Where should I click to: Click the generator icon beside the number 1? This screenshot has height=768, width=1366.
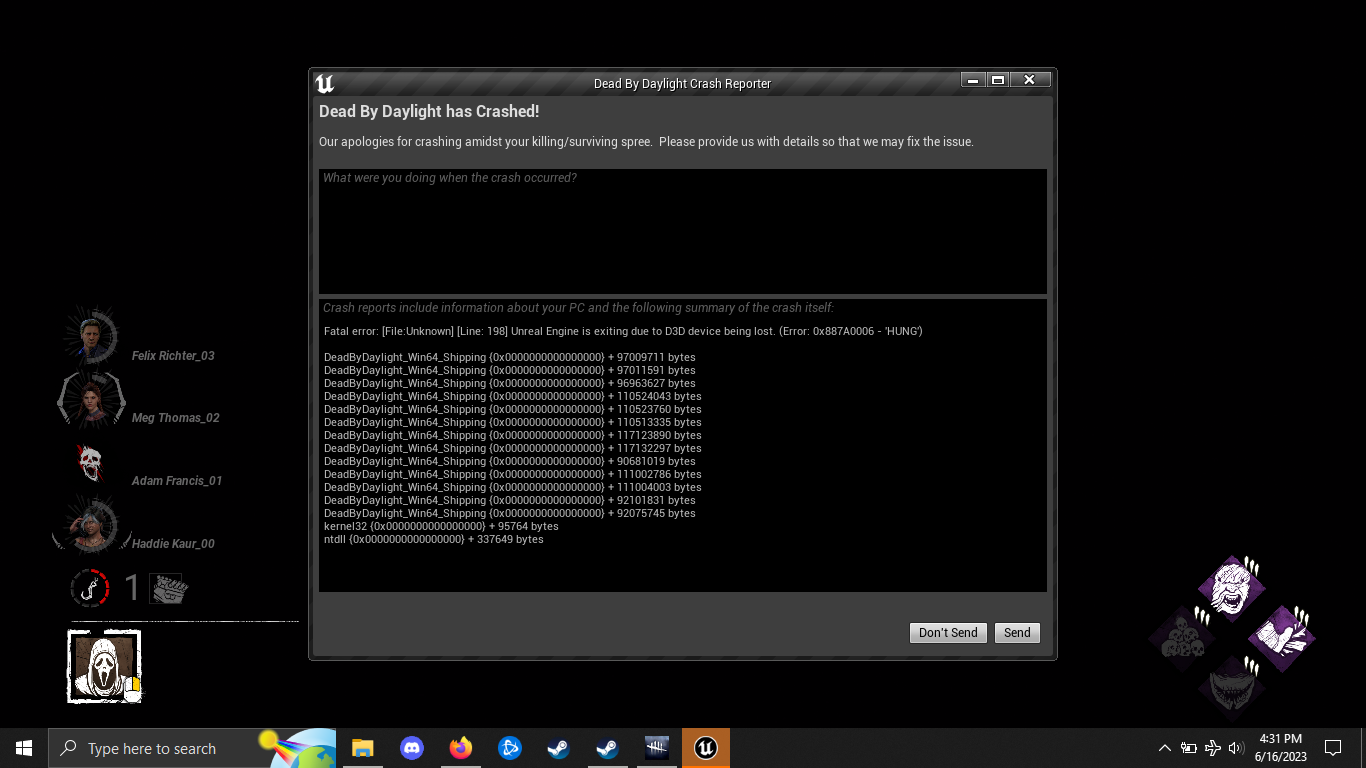pos(168,588)
